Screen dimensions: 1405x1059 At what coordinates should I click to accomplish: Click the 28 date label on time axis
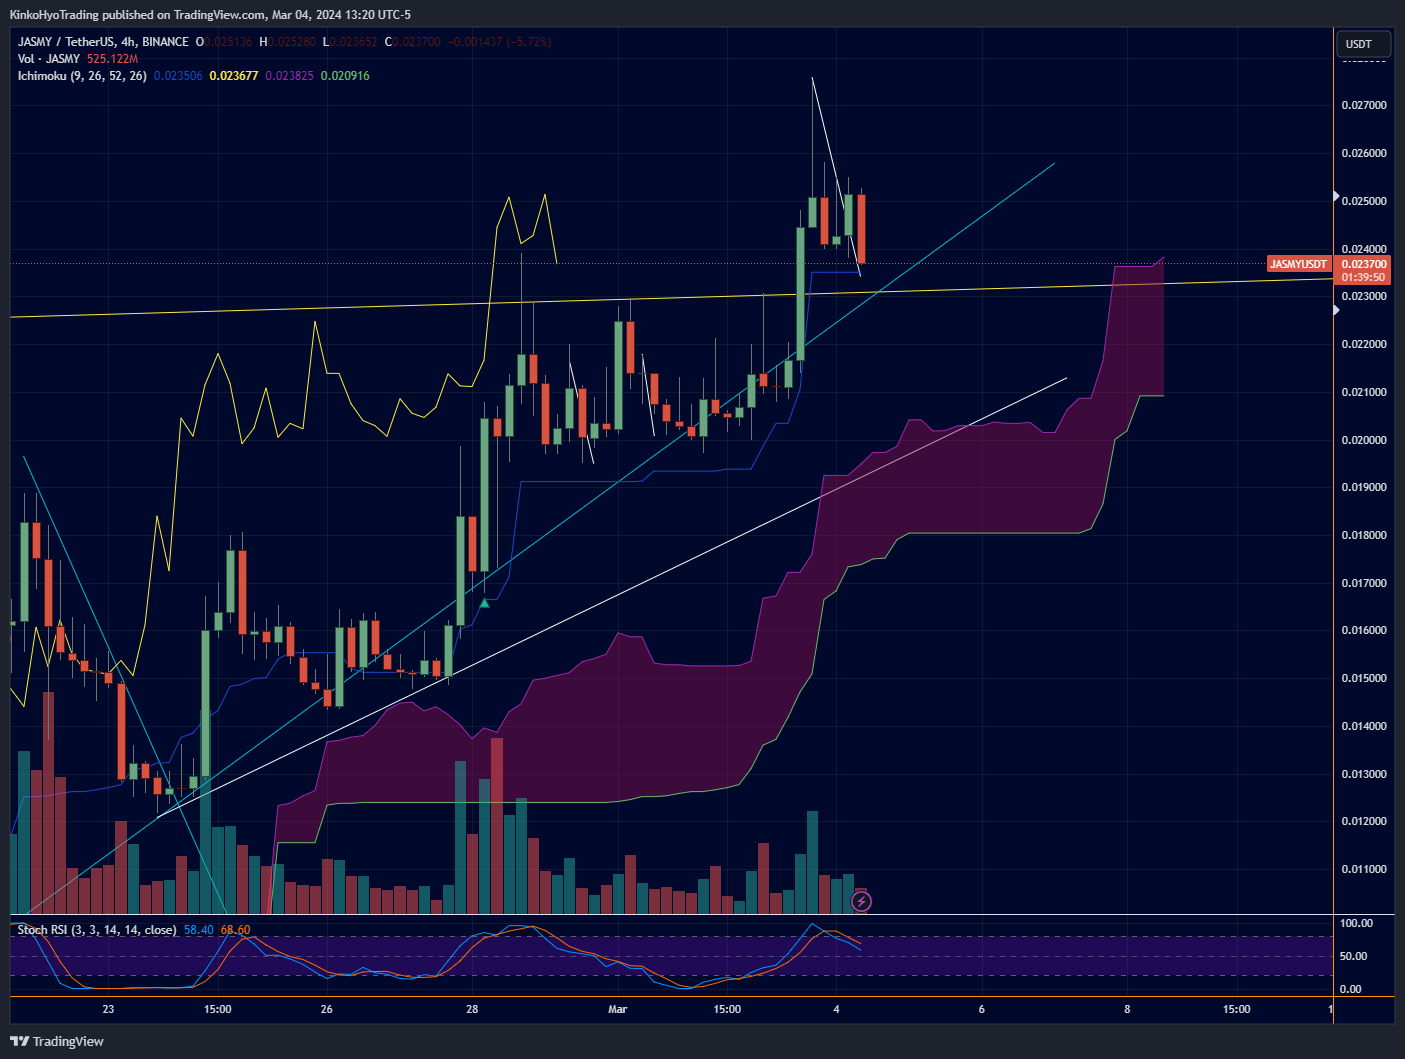pos(472,1009)
